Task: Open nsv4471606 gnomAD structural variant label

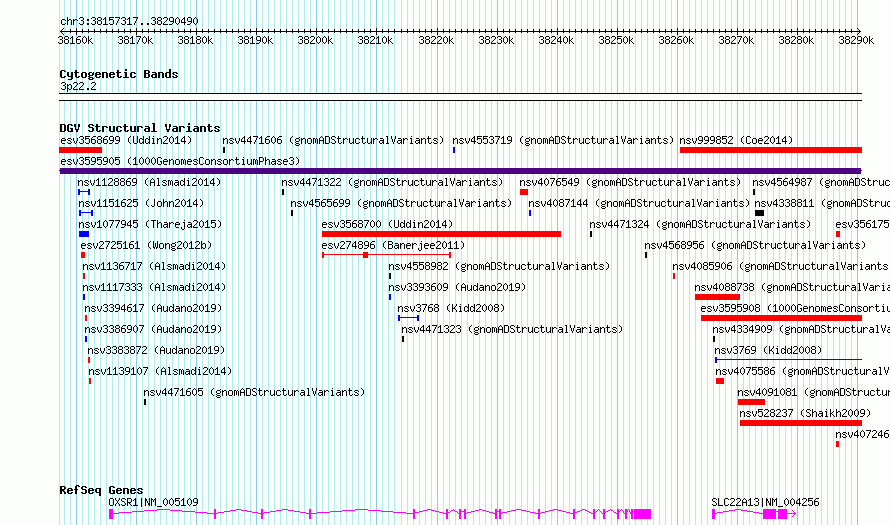Action: 333,140
